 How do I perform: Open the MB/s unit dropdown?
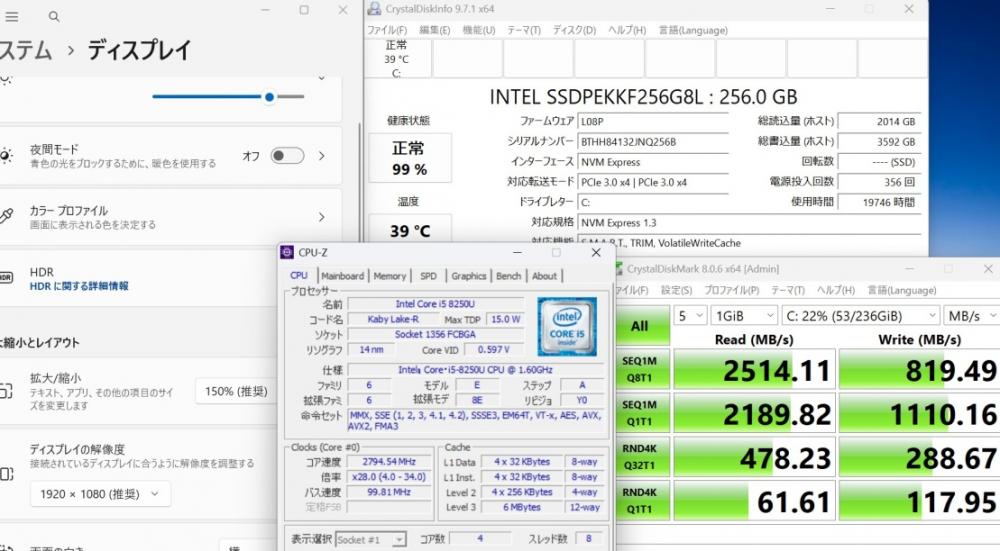[971, 315]
